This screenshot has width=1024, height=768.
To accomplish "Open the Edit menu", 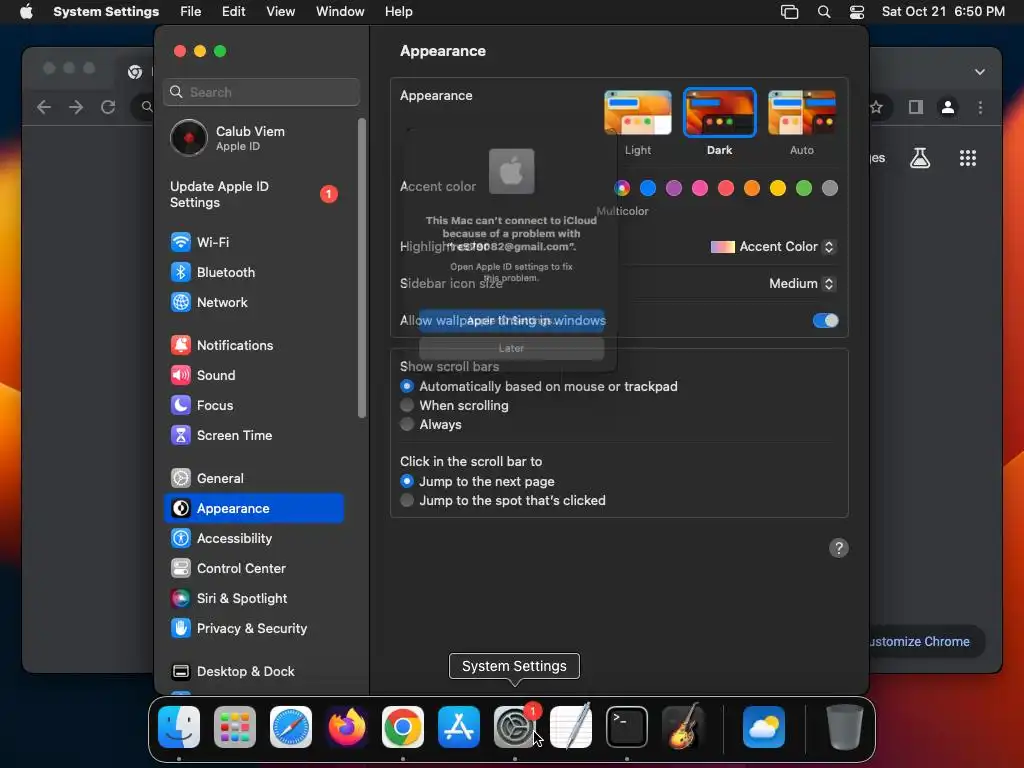I will [233, 12].
